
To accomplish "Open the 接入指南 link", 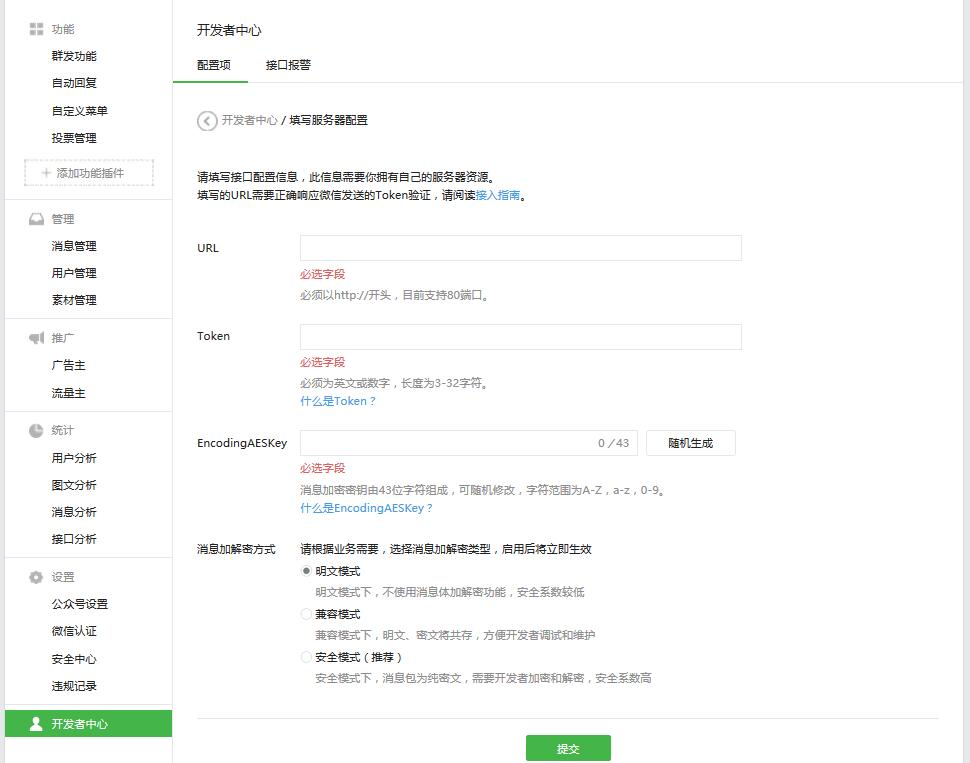I will tap(498, 196).
